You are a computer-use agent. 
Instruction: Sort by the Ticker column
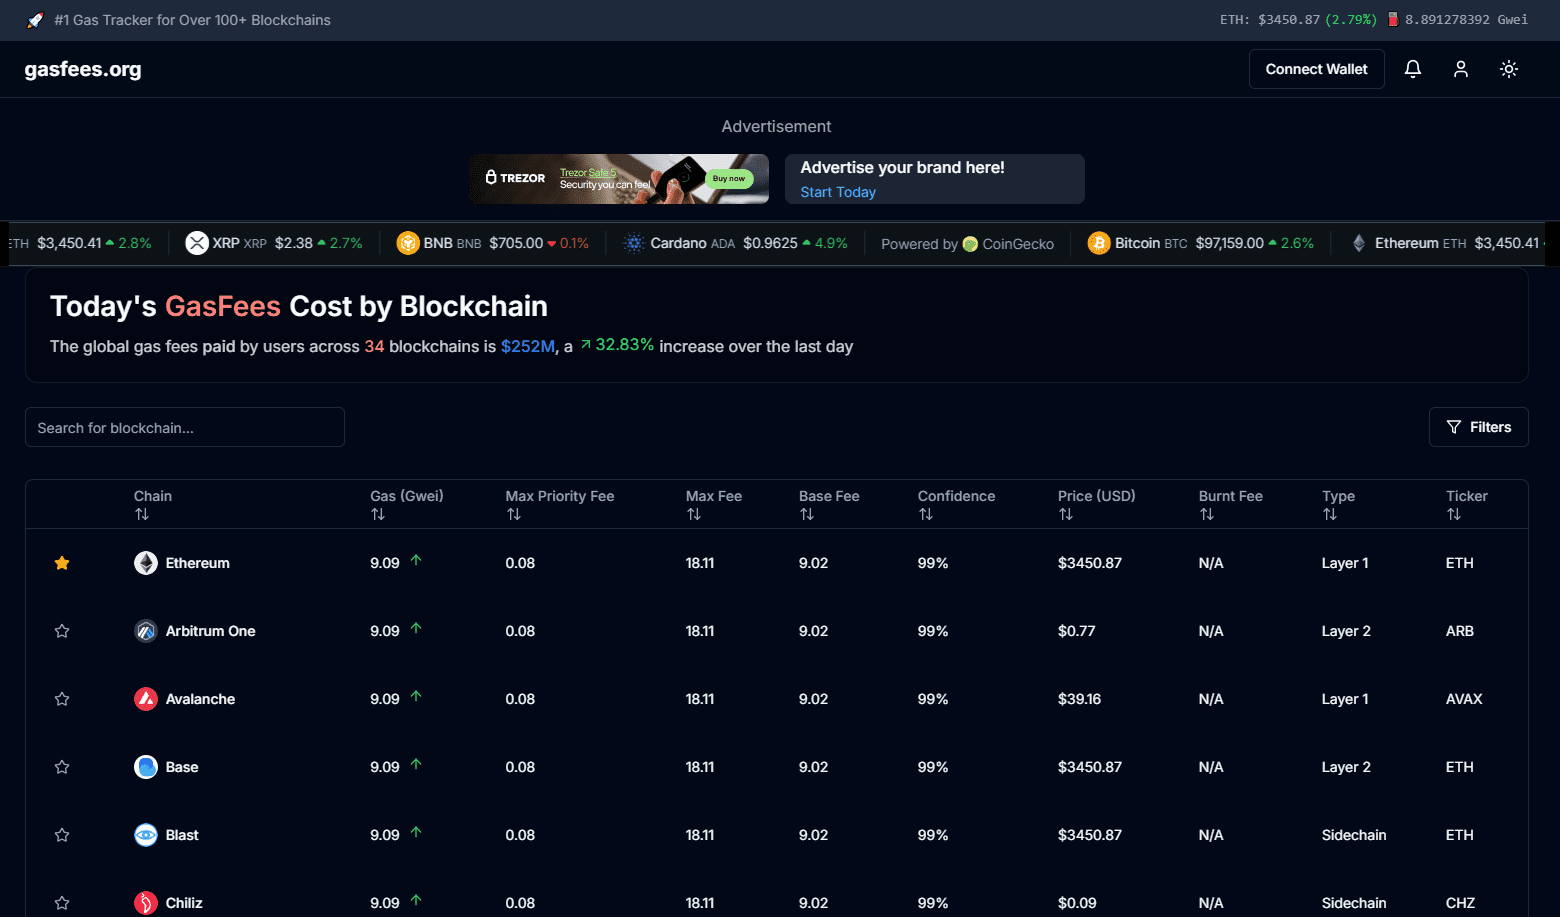[x=1454, y=514]
